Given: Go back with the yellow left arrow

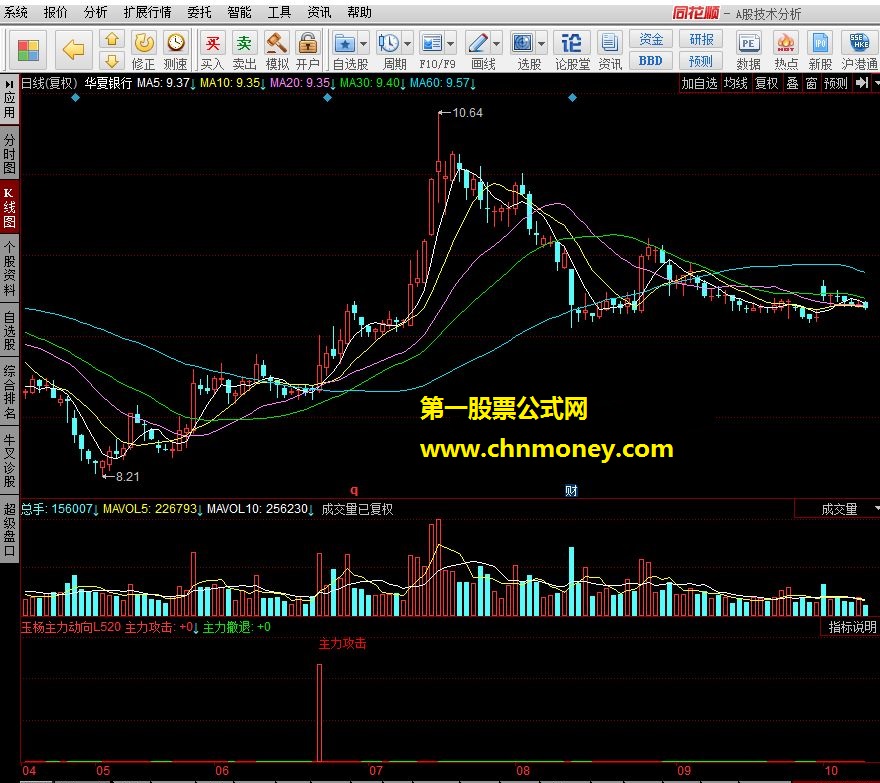Looking at the screenshot, I should point(73,50).
